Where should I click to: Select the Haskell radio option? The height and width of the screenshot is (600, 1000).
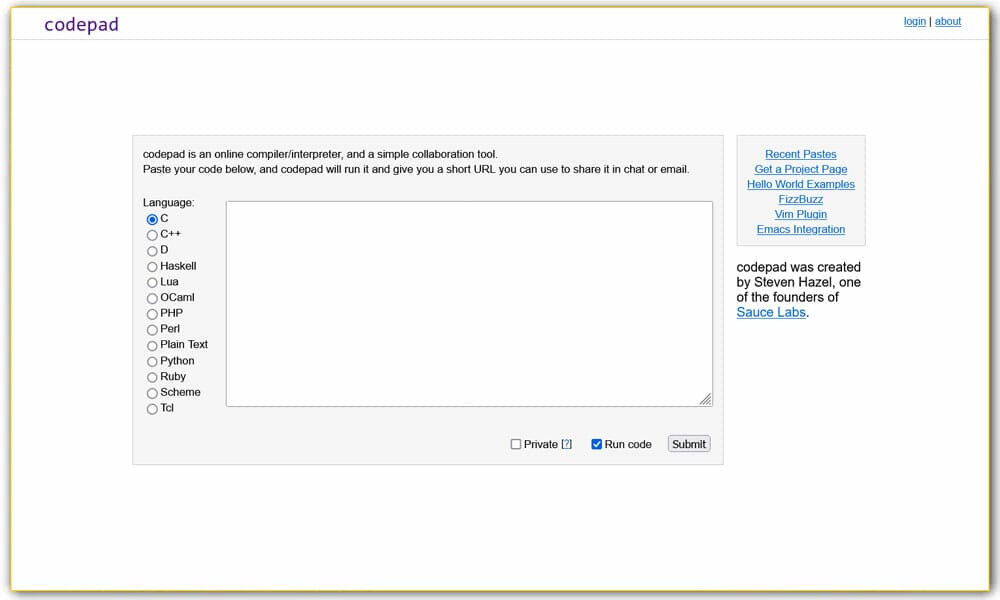pyautogui.click(x=152, y=267)
